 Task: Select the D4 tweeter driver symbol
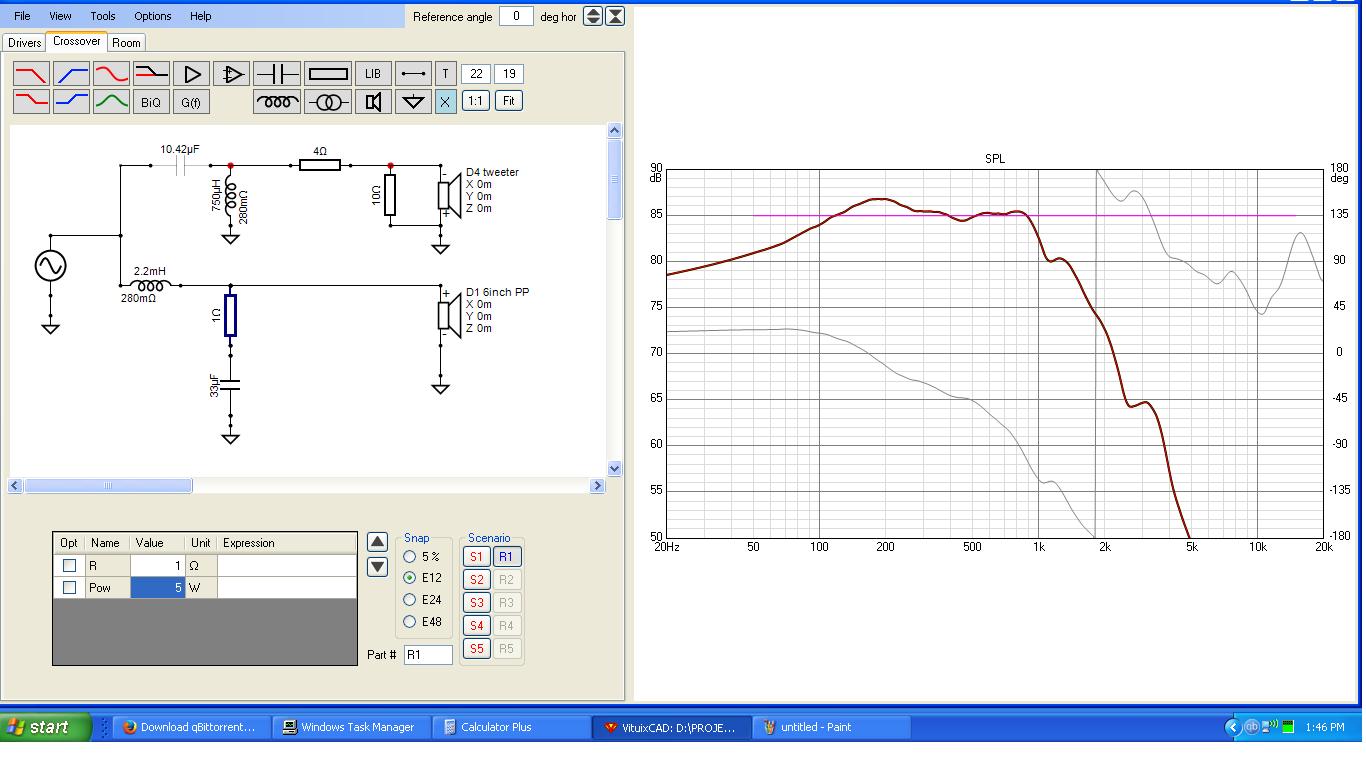448,194
